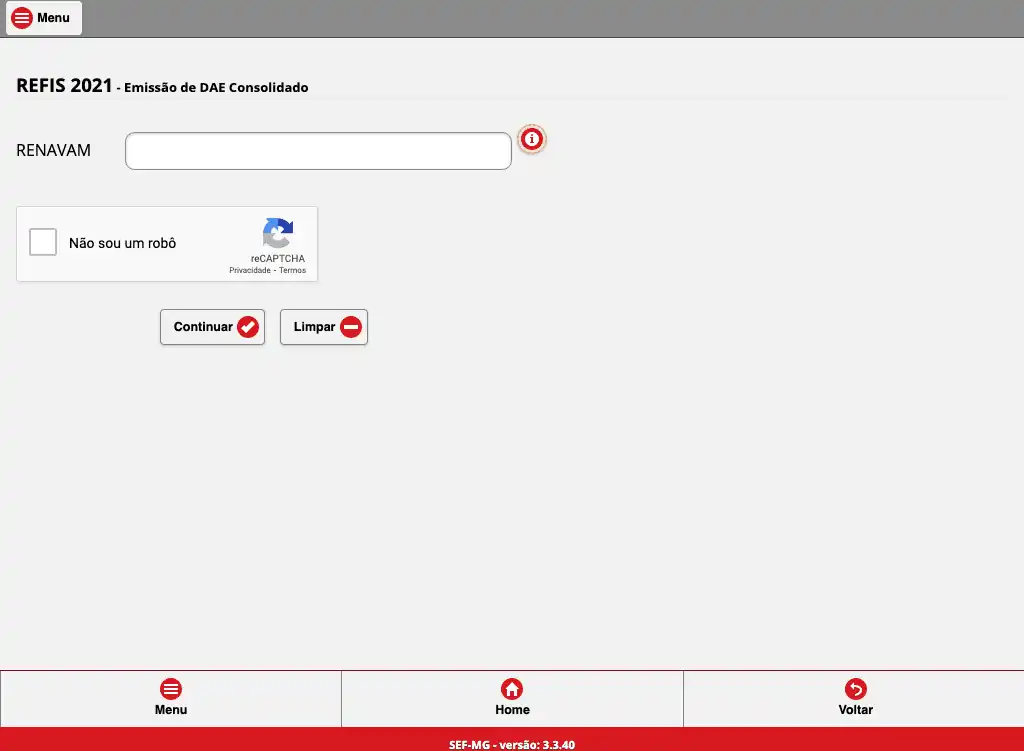Open the top-left Menu text label
1024x751 pixels.
[54, 18]
